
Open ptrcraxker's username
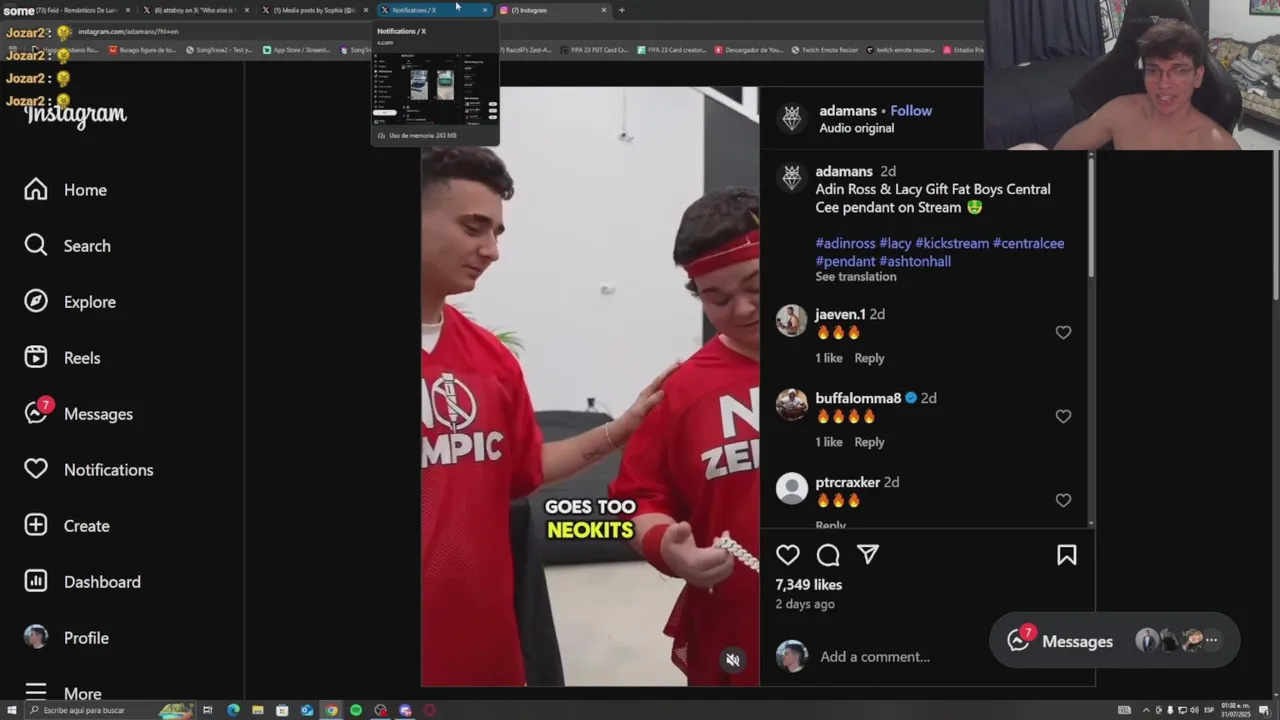point(847,482)
